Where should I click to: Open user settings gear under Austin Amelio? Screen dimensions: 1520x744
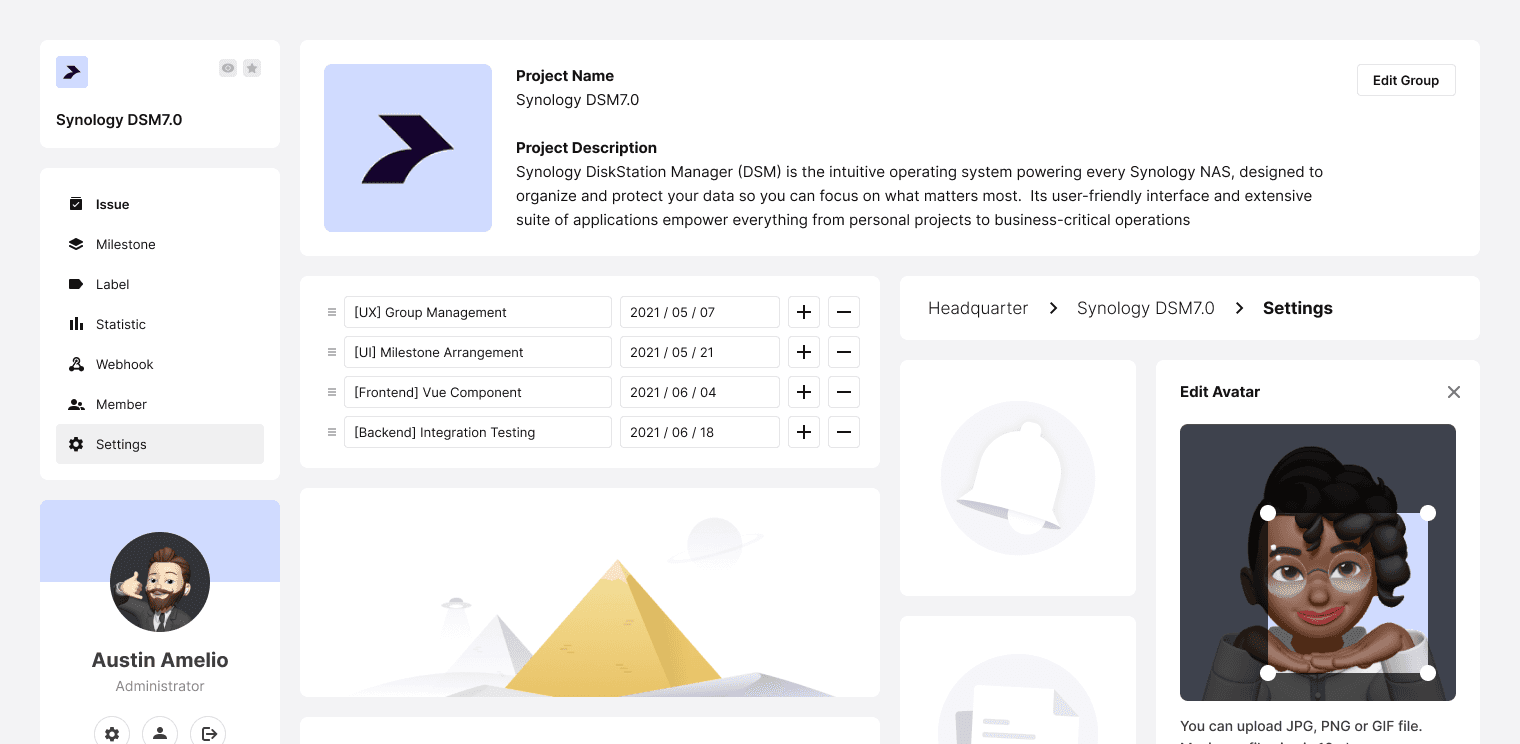112,734
